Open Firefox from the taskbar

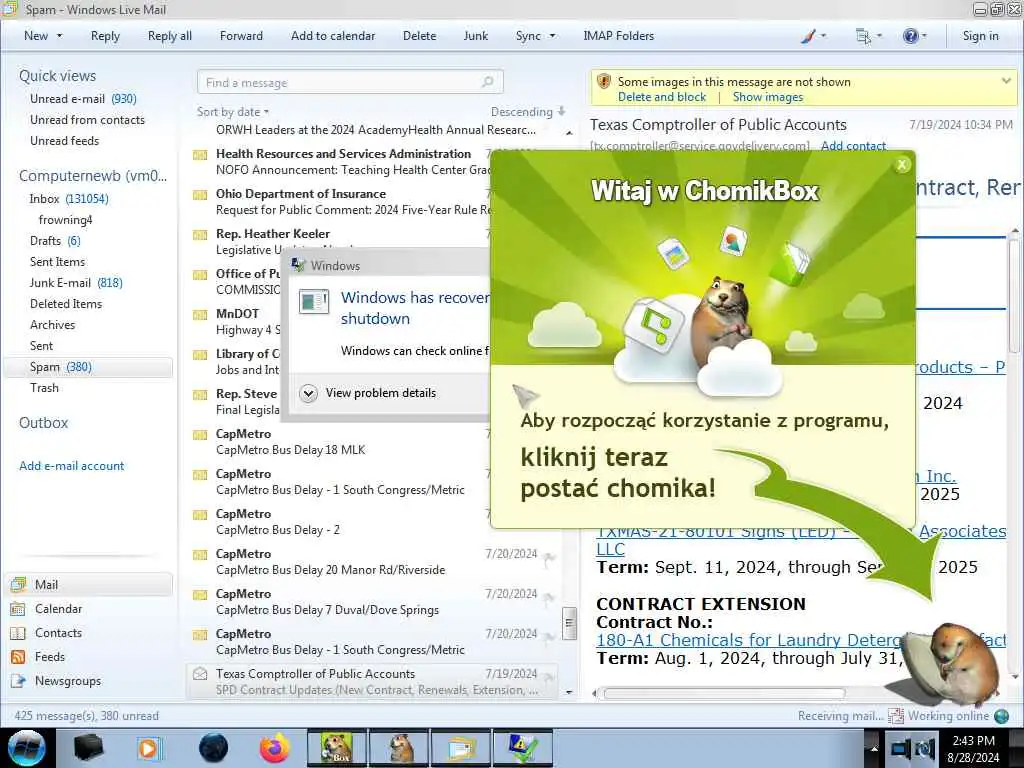tap(275, 748)
